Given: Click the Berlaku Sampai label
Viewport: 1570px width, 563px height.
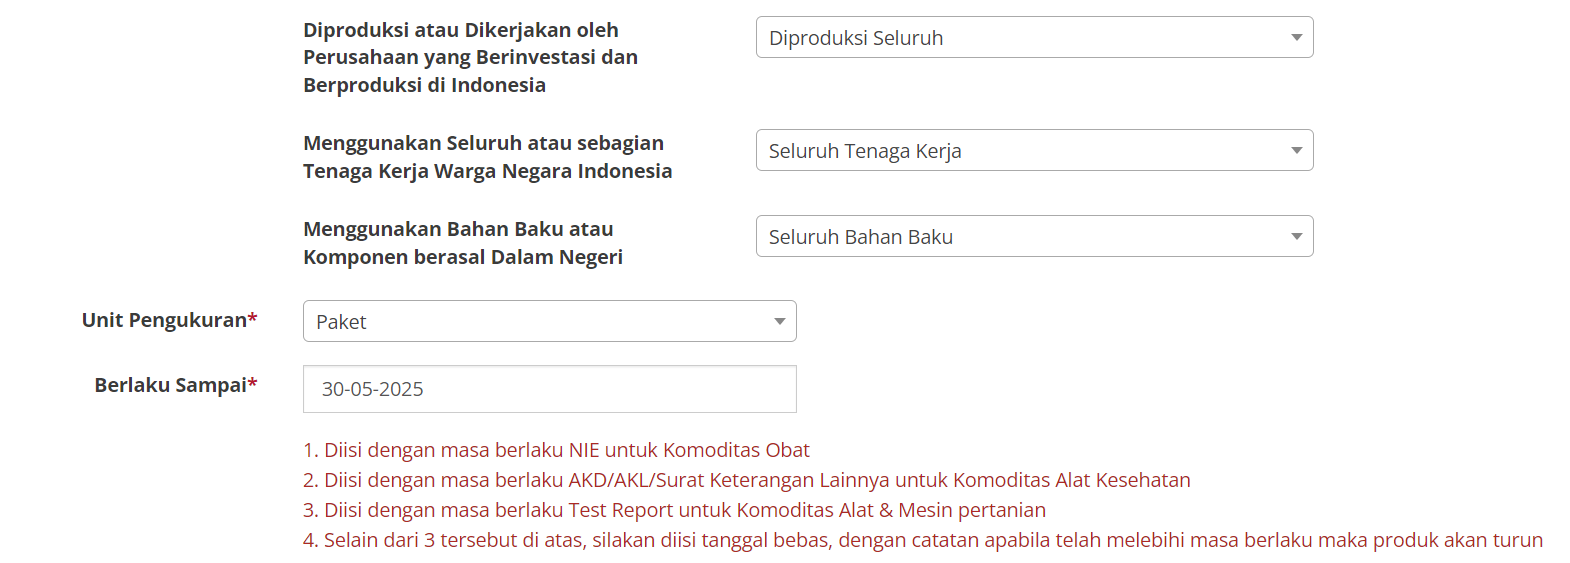Looking at the screenshot, I should [176, 385].
